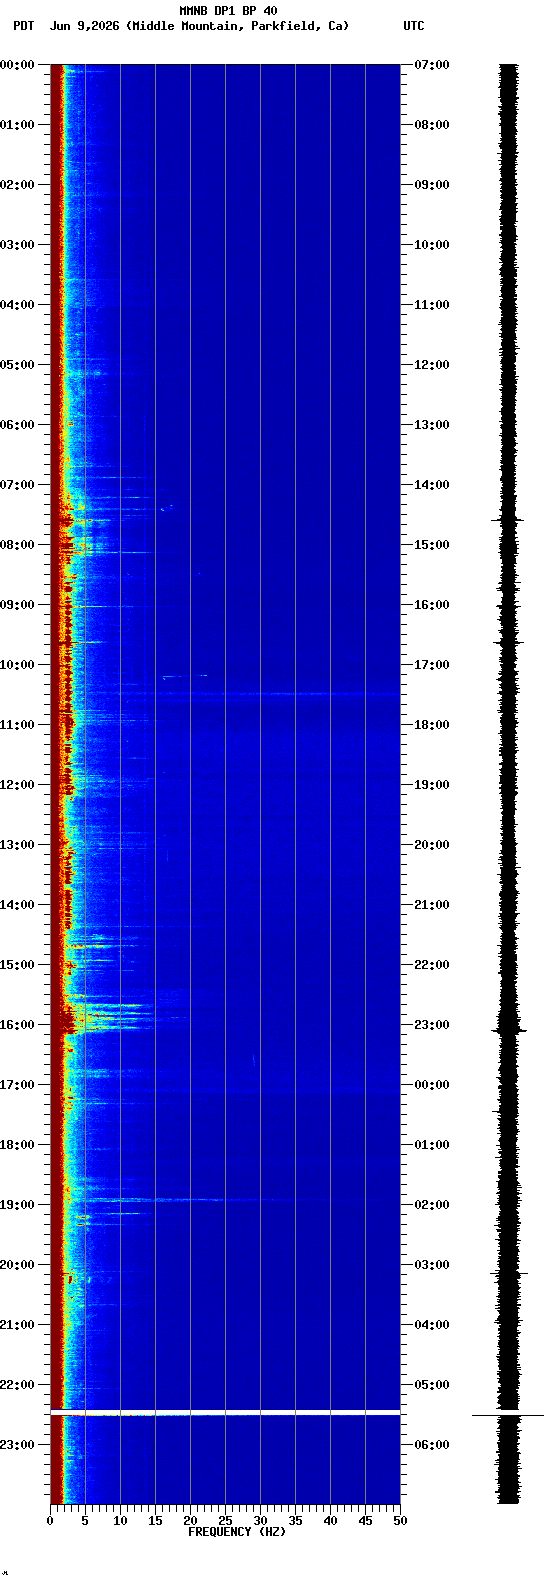Click the UTC axis label '07:00'
This screenshot has height=1584, width=552.
pyautogui.click(x=432, y=65)
